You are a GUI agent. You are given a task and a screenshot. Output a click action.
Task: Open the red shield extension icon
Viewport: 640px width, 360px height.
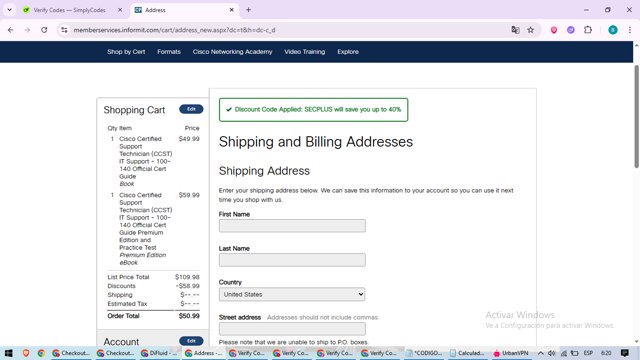(x=554, y=30)
